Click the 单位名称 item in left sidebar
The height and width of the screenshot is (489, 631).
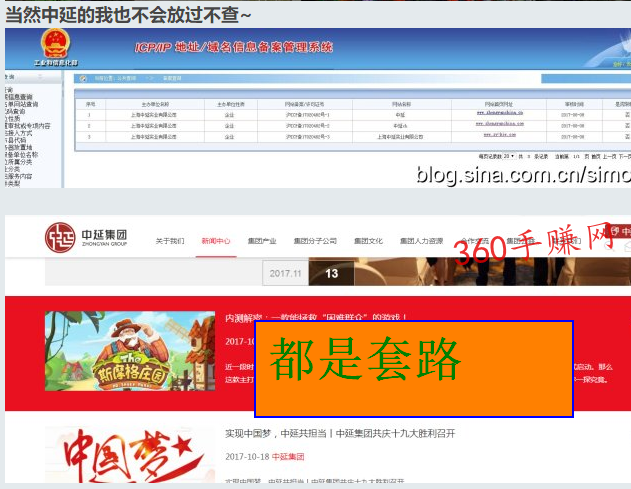(x=22, y=155)
